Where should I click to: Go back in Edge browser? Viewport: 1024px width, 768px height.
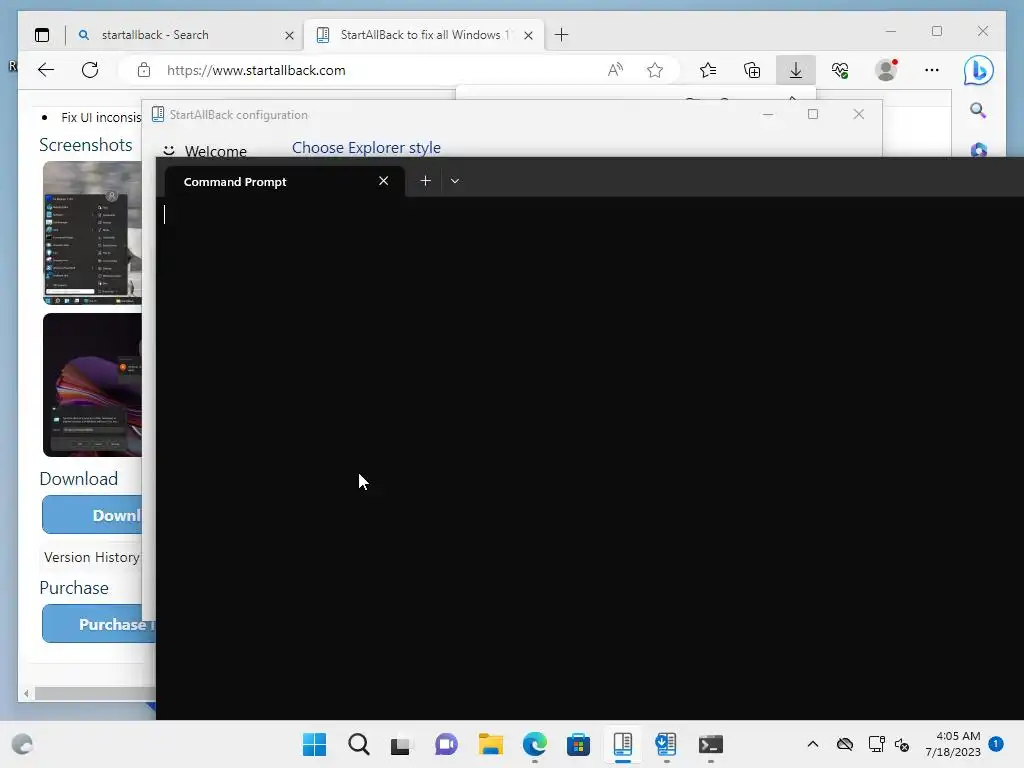tap(46, 70)
